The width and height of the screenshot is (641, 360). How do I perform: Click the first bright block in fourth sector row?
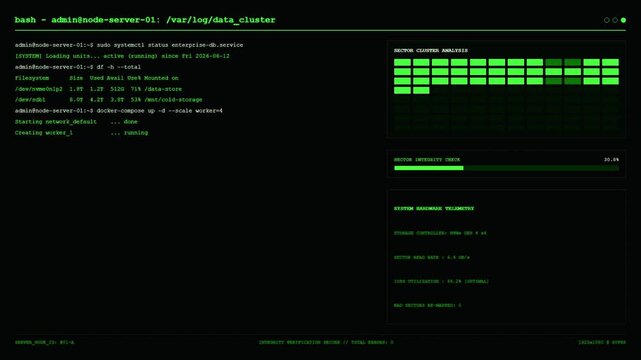402,90
